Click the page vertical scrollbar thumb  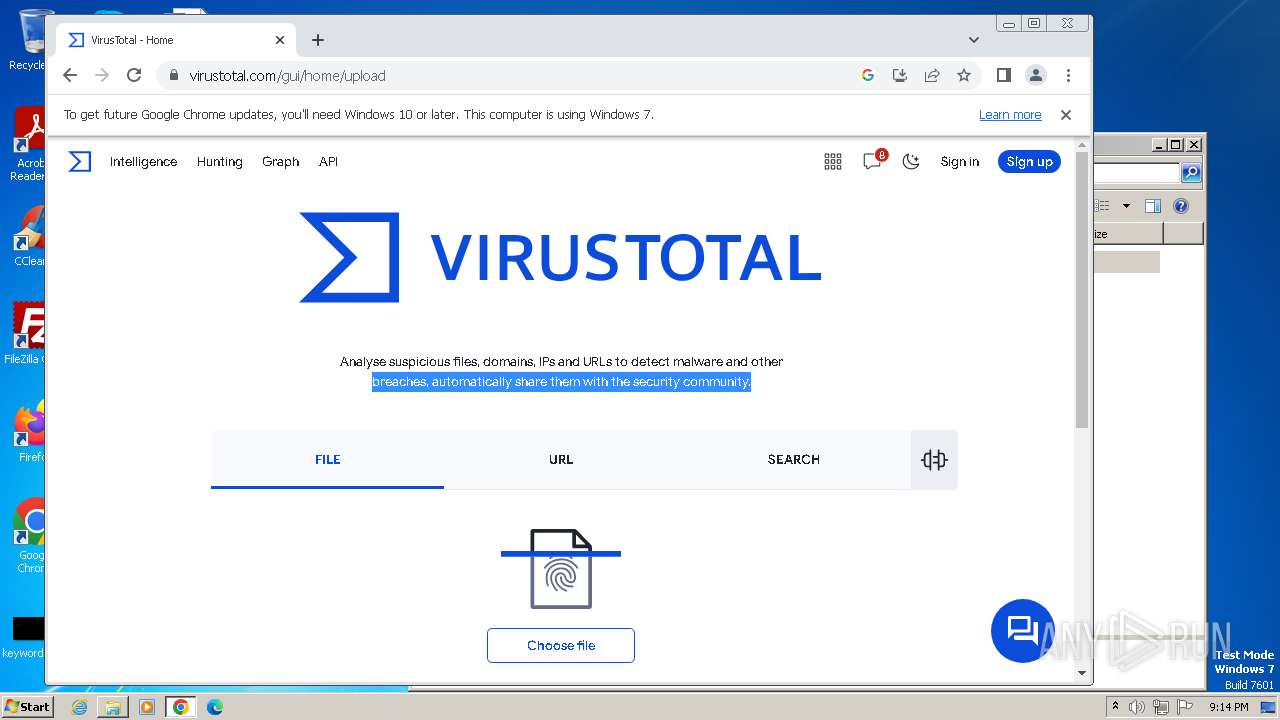(1082, 290)
